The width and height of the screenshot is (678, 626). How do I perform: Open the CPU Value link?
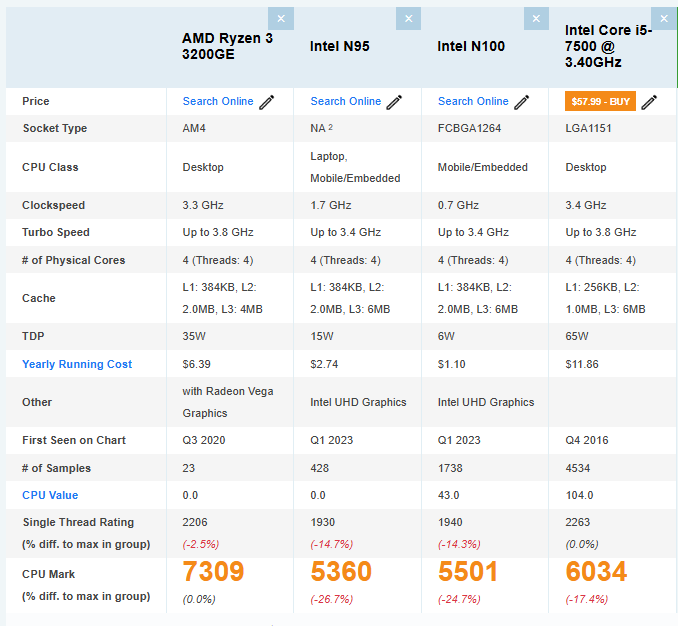[x=50, y=495]
